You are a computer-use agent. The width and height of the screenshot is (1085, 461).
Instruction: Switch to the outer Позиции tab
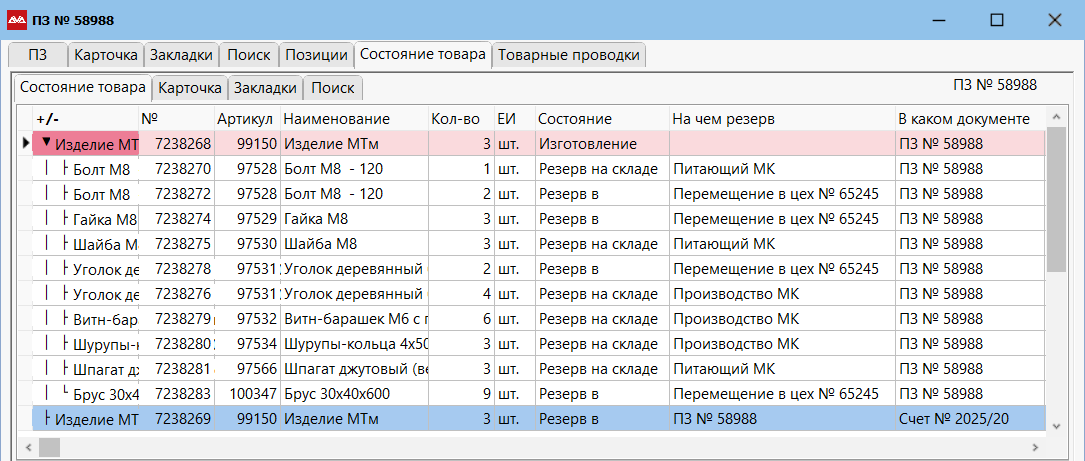click(316, 55)
